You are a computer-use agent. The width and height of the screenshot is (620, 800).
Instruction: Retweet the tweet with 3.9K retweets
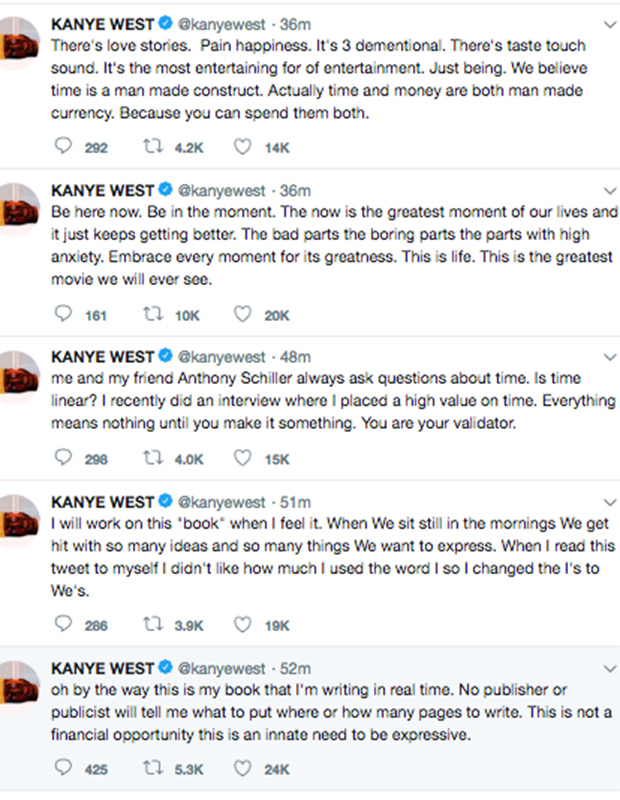coord(156,625)
